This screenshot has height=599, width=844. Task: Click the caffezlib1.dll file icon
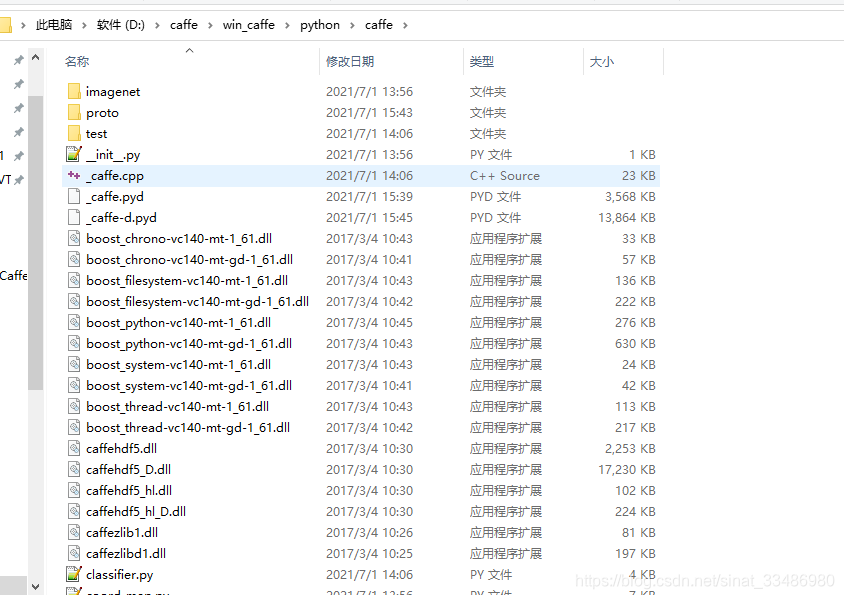point(74,532)
